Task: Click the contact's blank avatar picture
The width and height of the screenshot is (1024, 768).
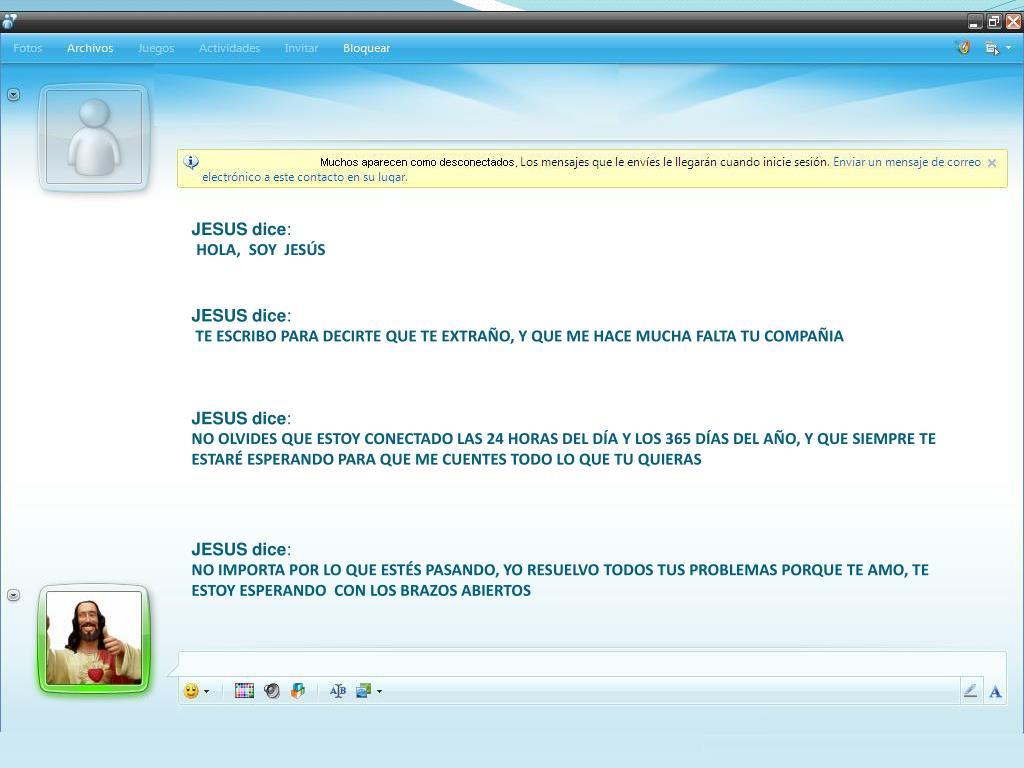Action: 94,137
